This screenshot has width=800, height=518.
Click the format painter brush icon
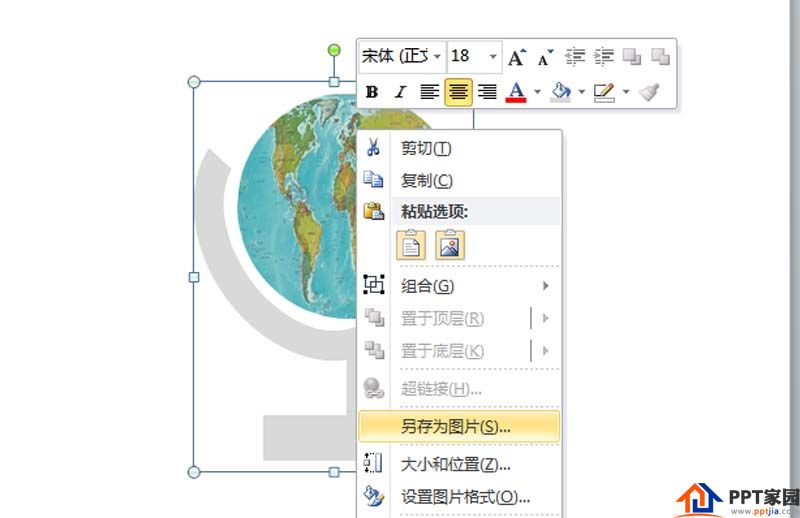650,92
